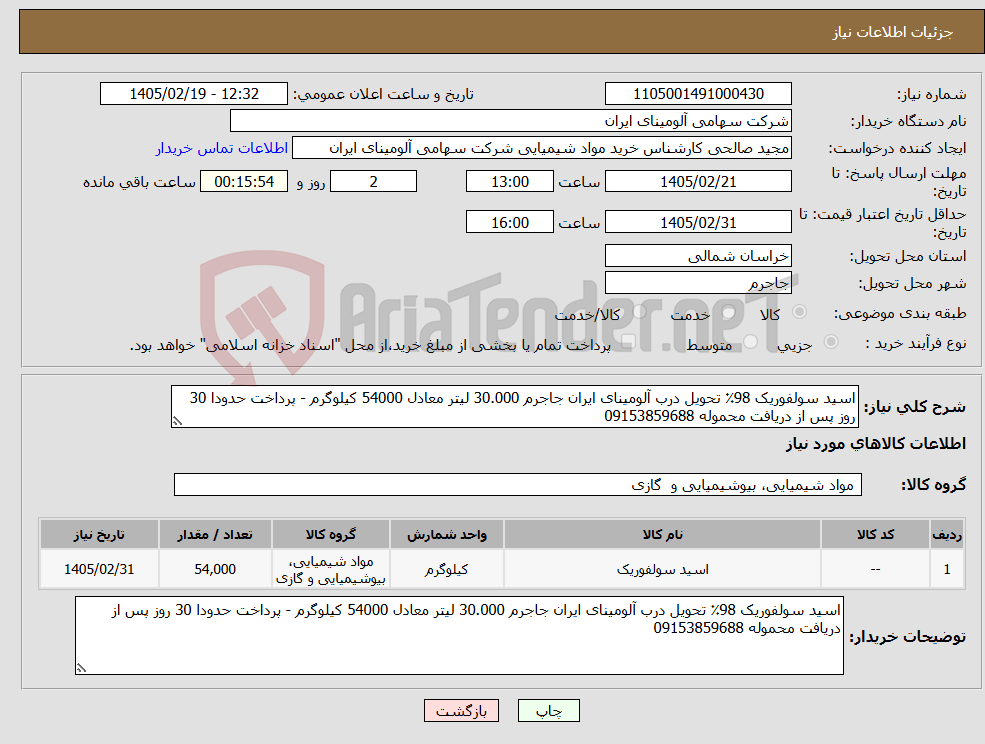Click the تاریخ نیاز column header
Viewport: 985px width, 744px height.
tap(99, 534)
